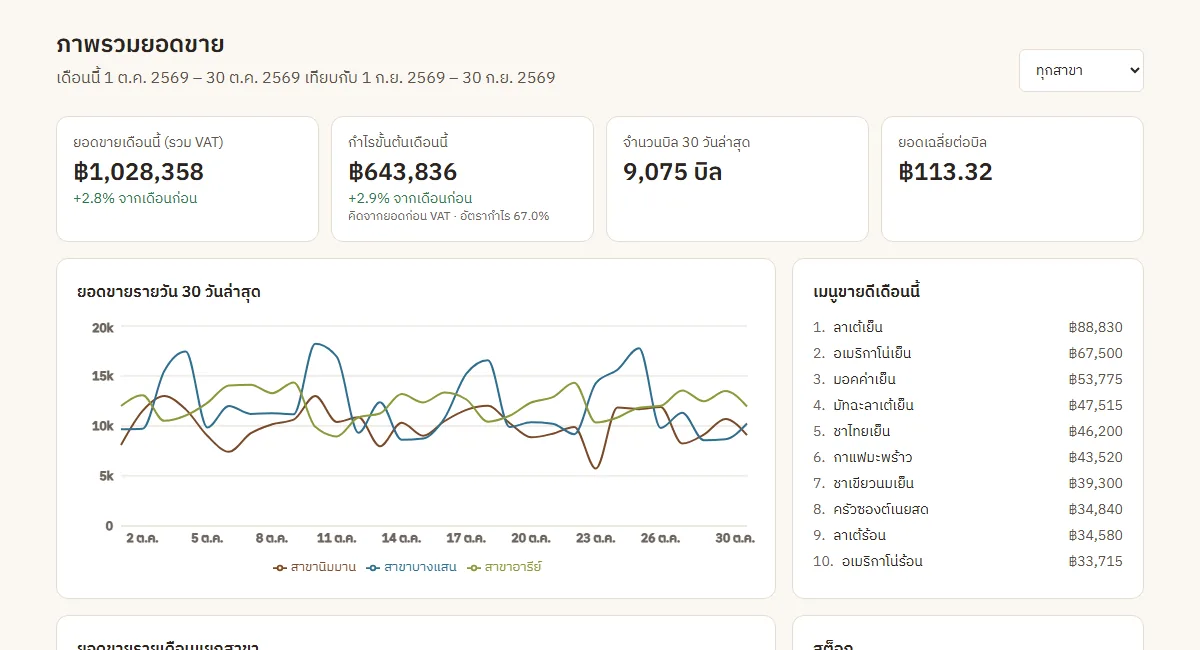Screen dimensions: 1200x650
Task: Toggle สาขาอารีย์ series in chart legend
Action: (x=504, y=567)
